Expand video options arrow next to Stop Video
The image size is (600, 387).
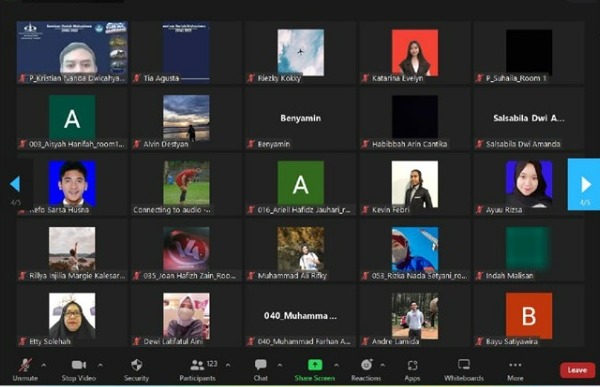tap(100, 365)
